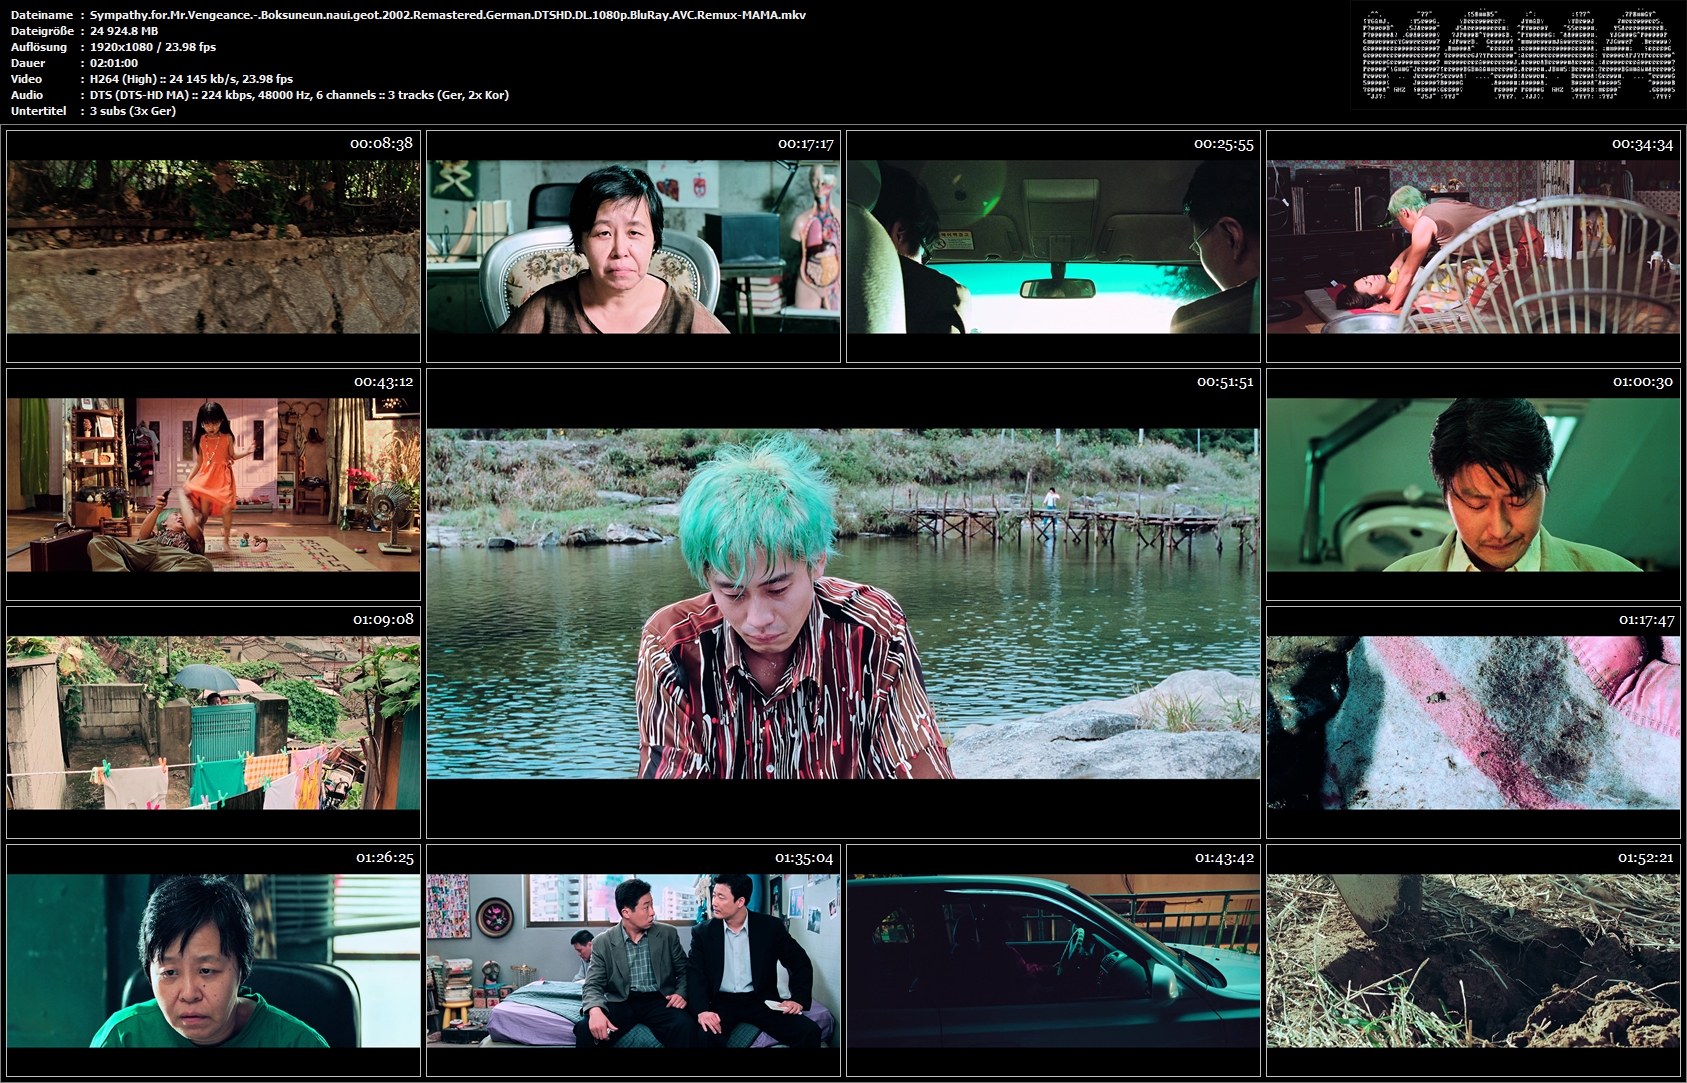Open thumbnail at timestamp 00:08:38
Viewport: 1687px width, 1083px height.
click(213, 246)
